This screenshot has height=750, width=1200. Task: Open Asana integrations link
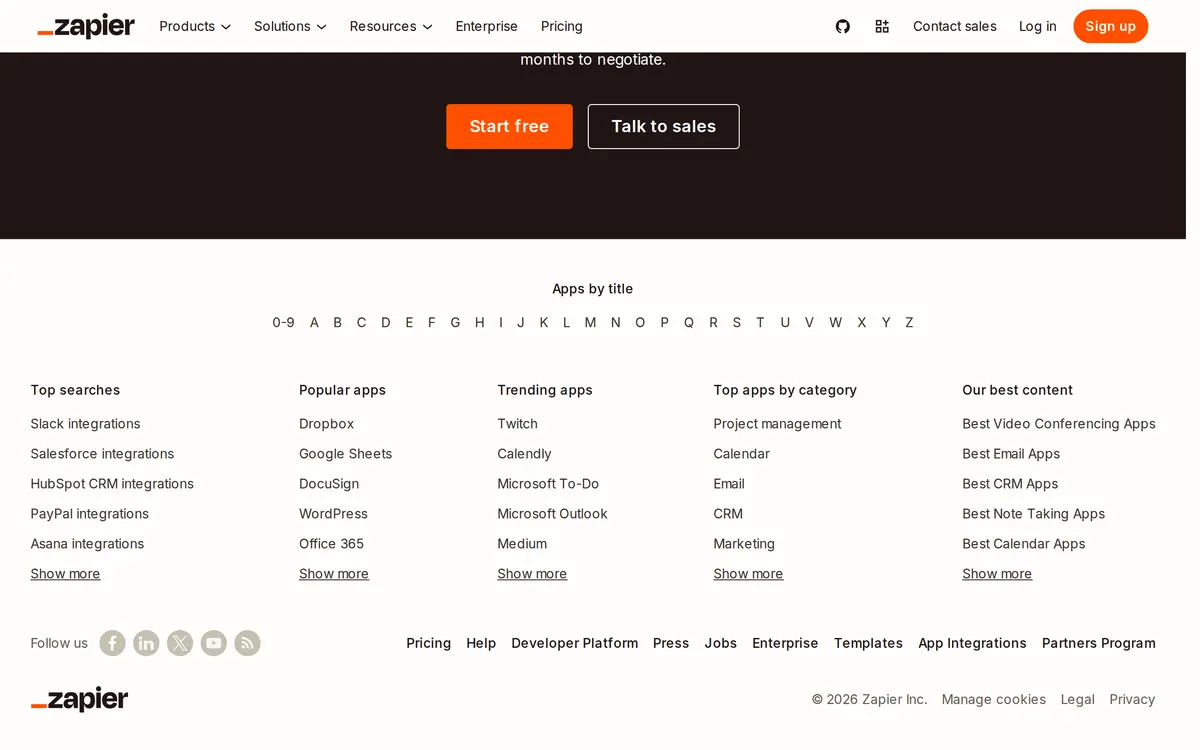87,544
